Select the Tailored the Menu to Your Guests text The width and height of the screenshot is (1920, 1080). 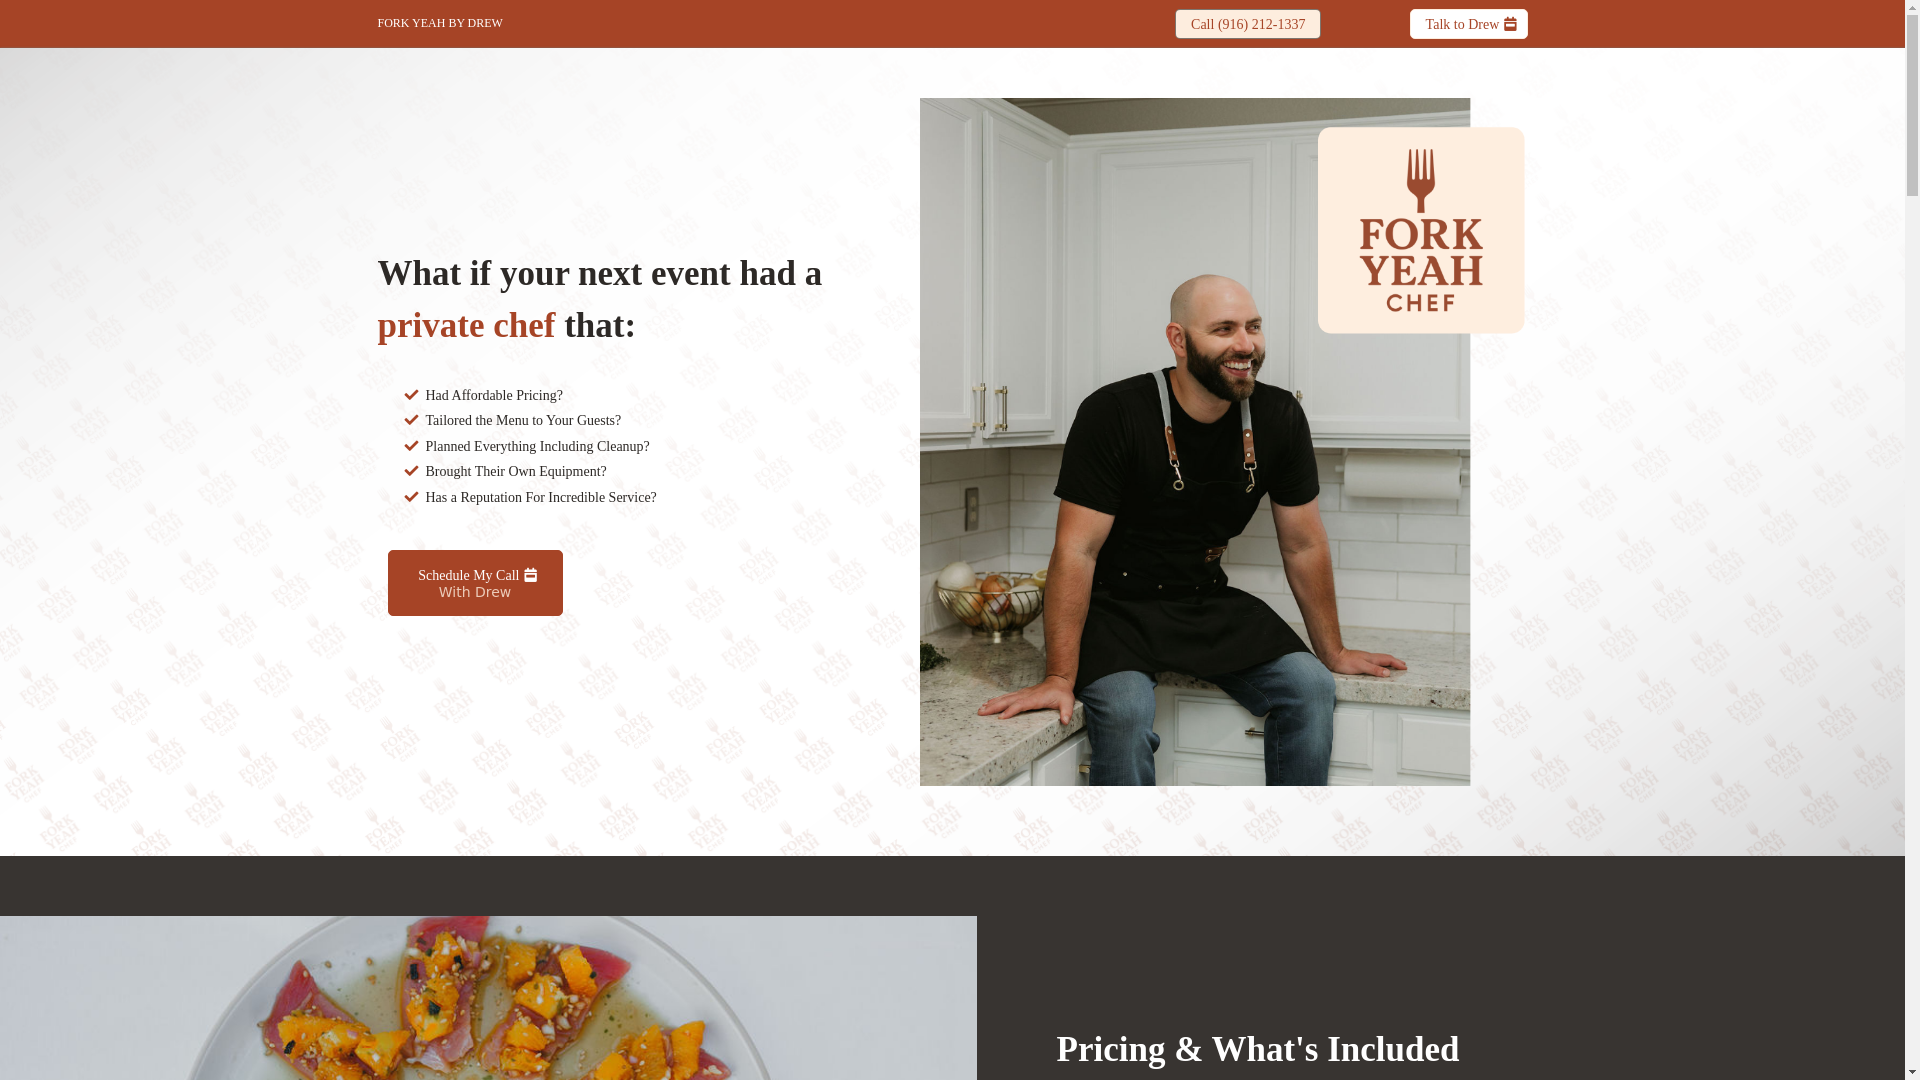(523, 420)
